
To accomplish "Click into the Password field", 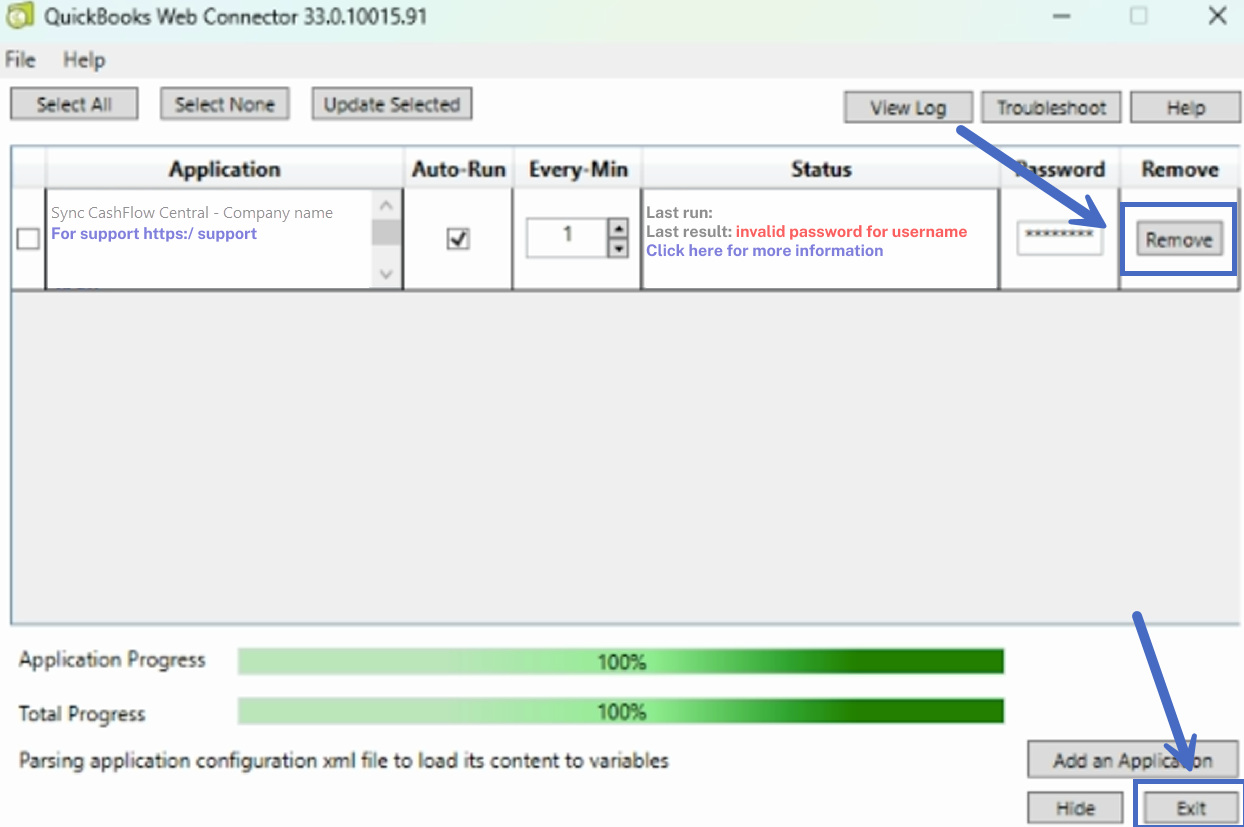I will [1059, 239].
